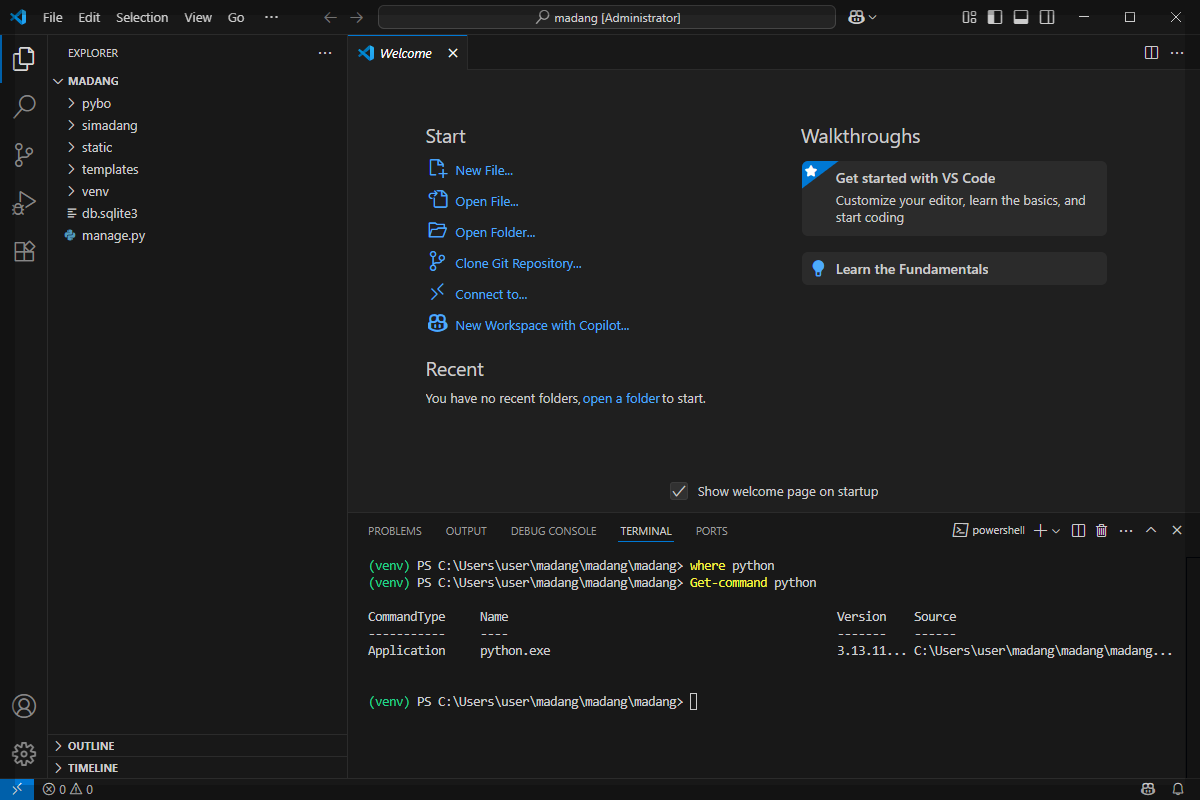Toggle secondary side bar visibility
Screen dimensions: 1200x800
[x=1047, y=17]
